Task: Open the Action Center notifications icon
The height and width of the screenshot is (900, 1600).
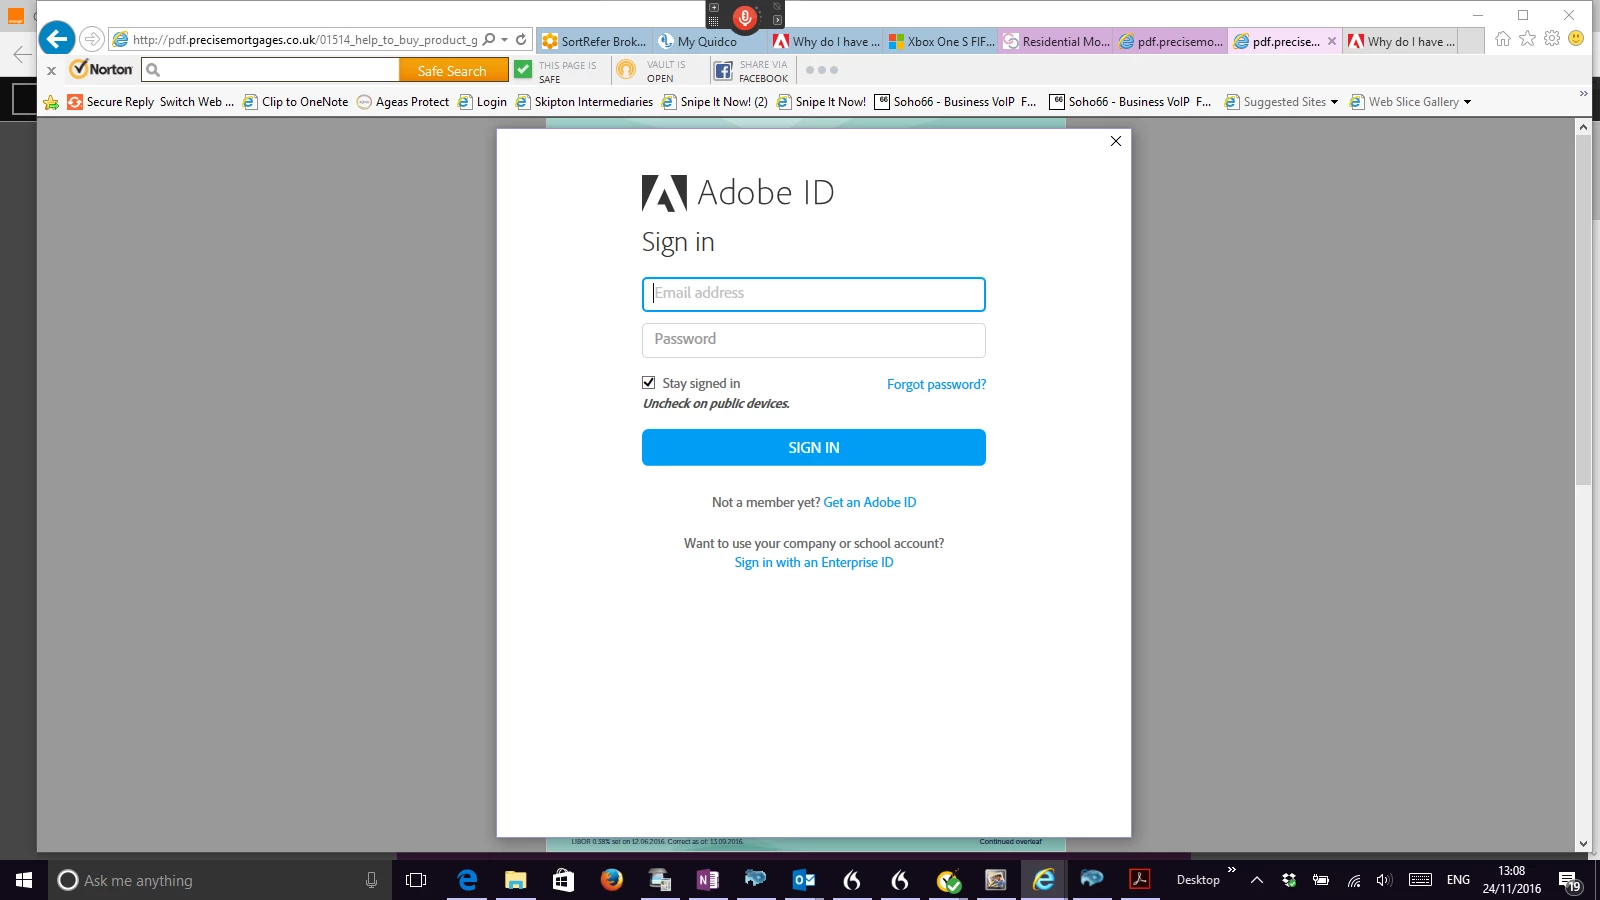Action: point(1570,881)
